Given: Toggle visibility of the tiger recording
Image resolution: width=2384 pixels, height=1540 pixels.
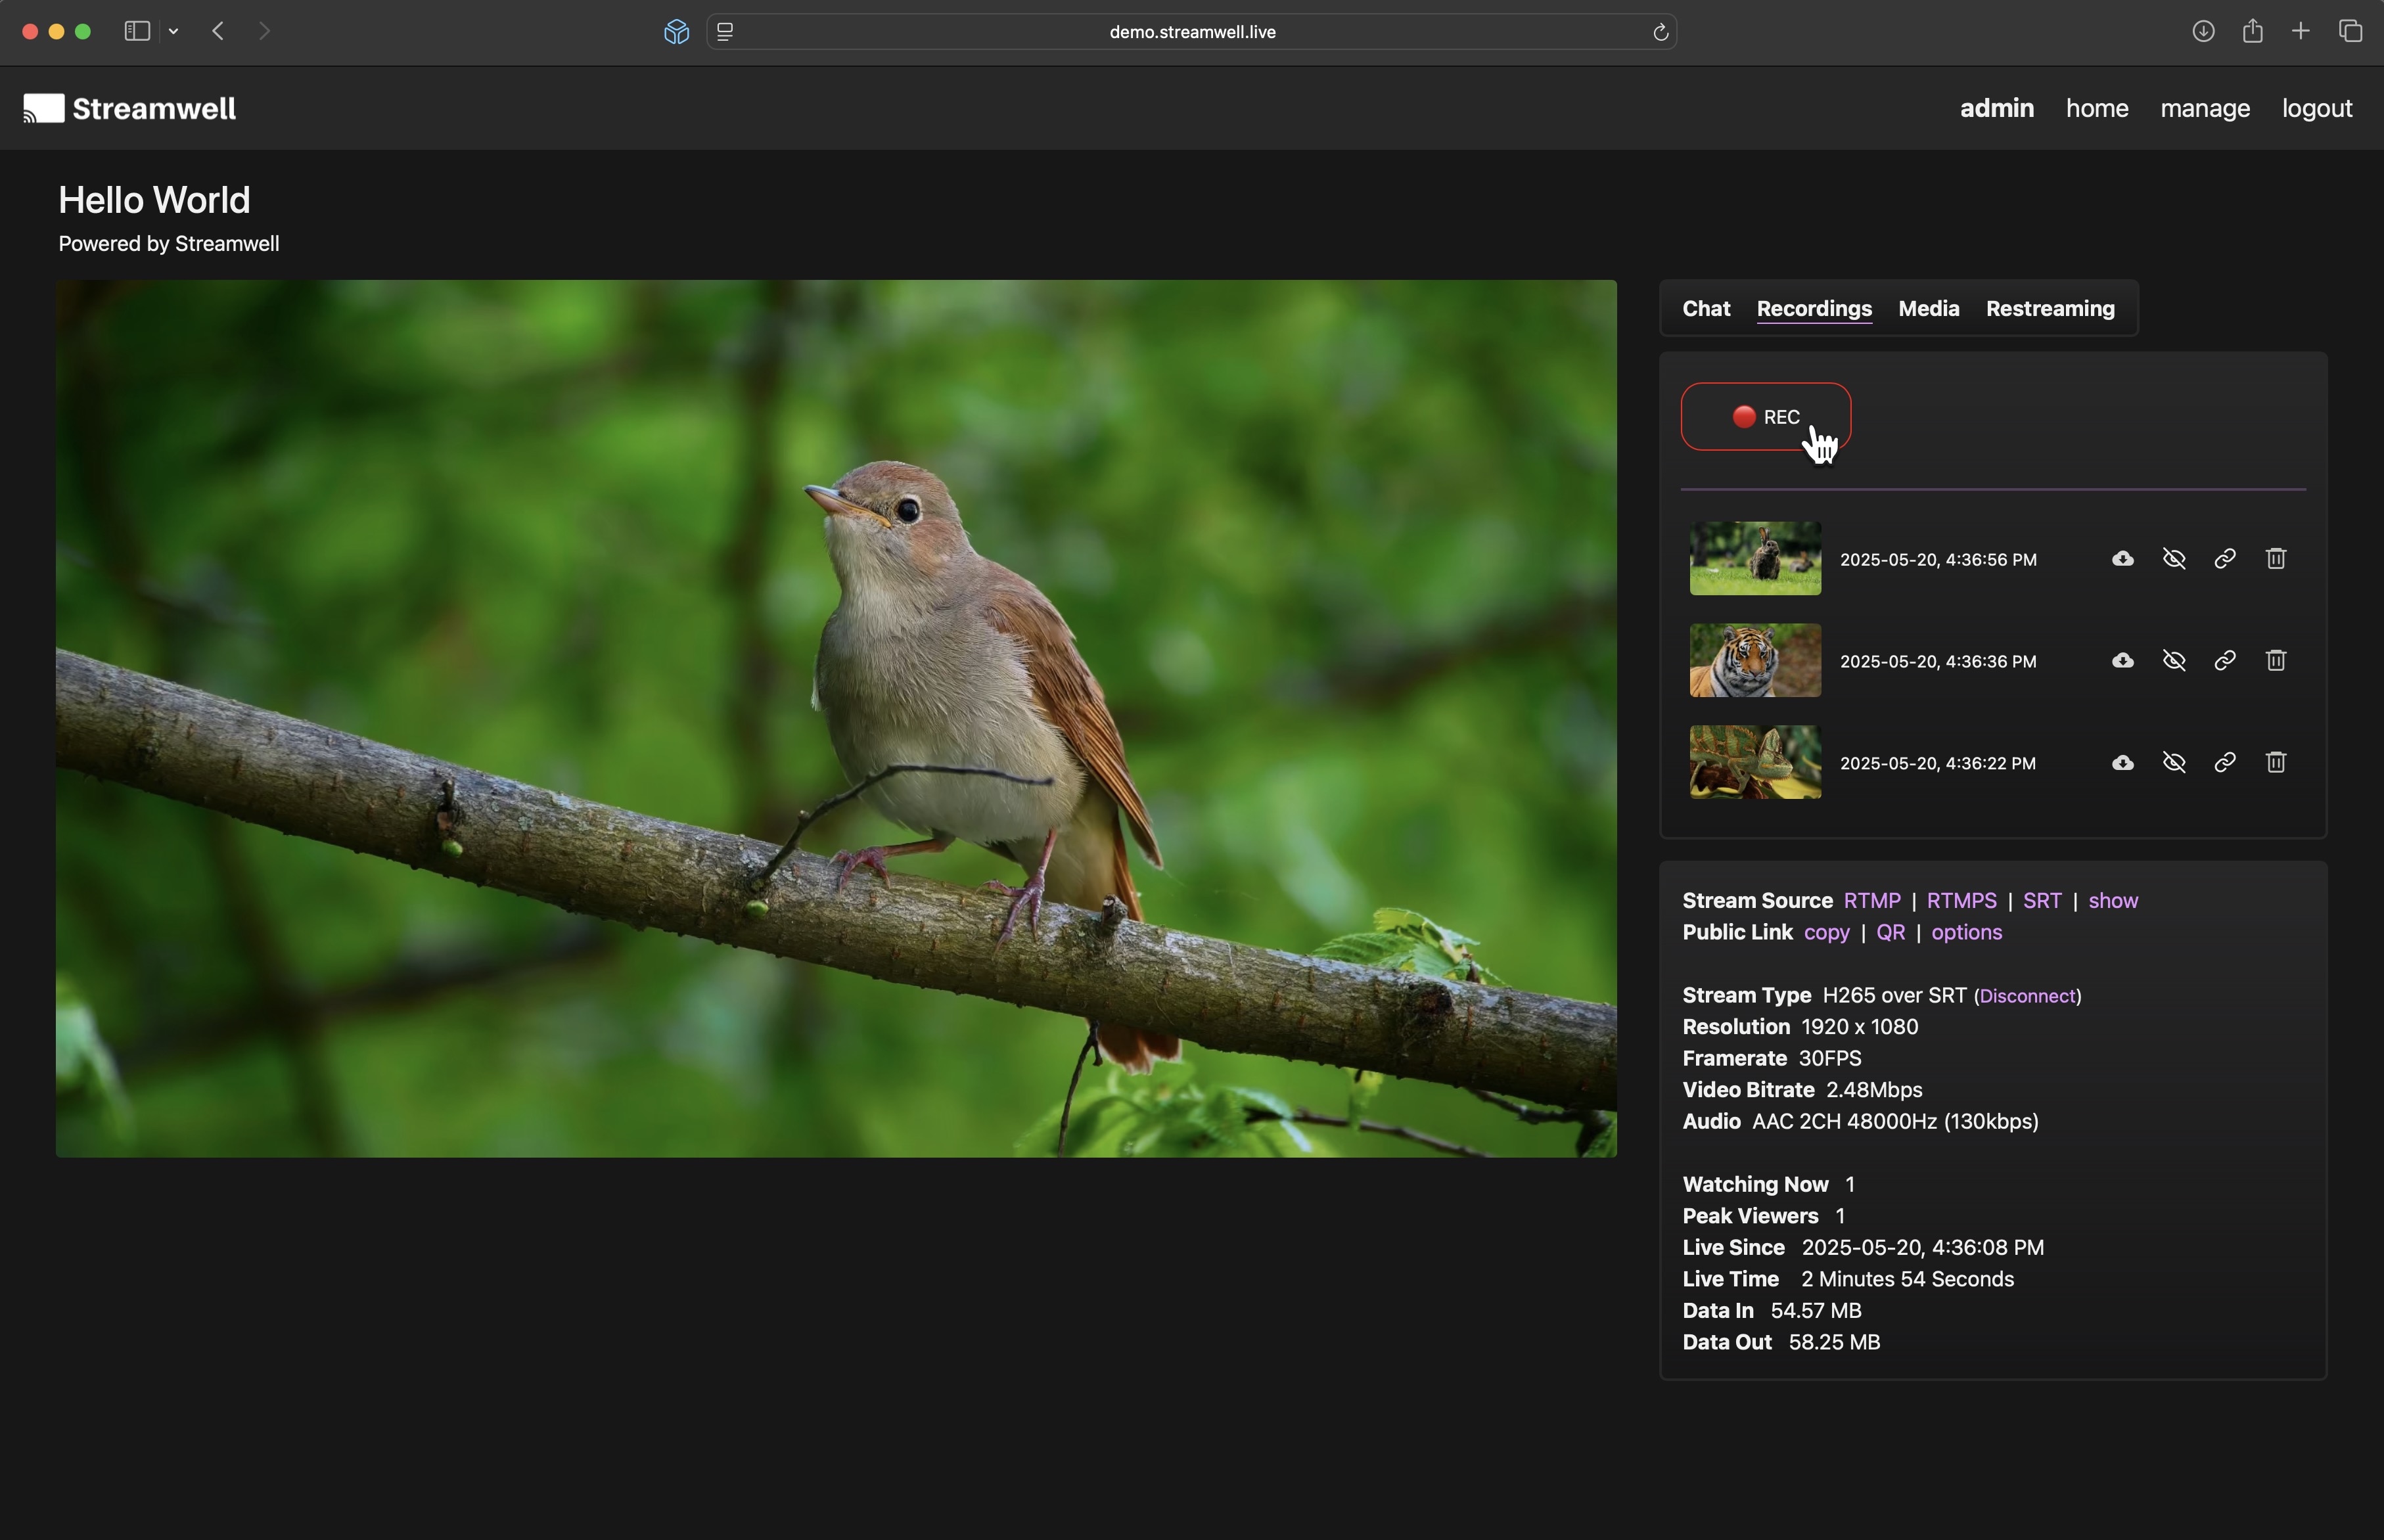Looking at the screenshot, I should point(2173,661).
